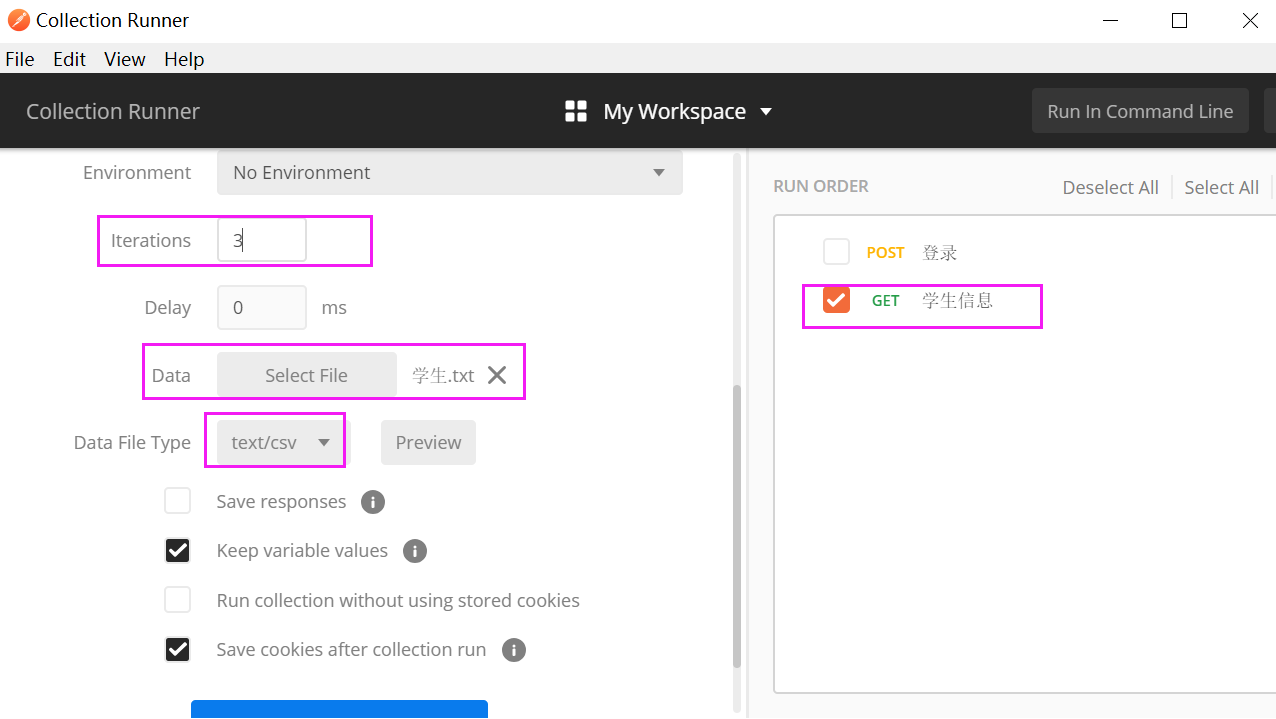
Task: Click info icon beside Keep variable values
Action: tap(414, 551)
